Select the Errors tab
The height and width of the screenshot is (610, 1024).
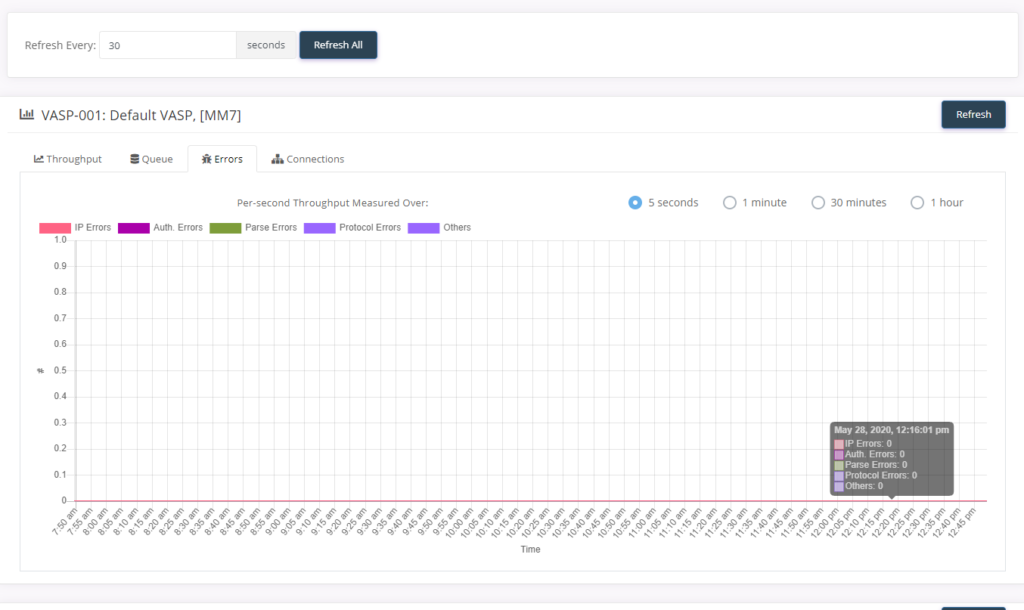tap(222, 159)
